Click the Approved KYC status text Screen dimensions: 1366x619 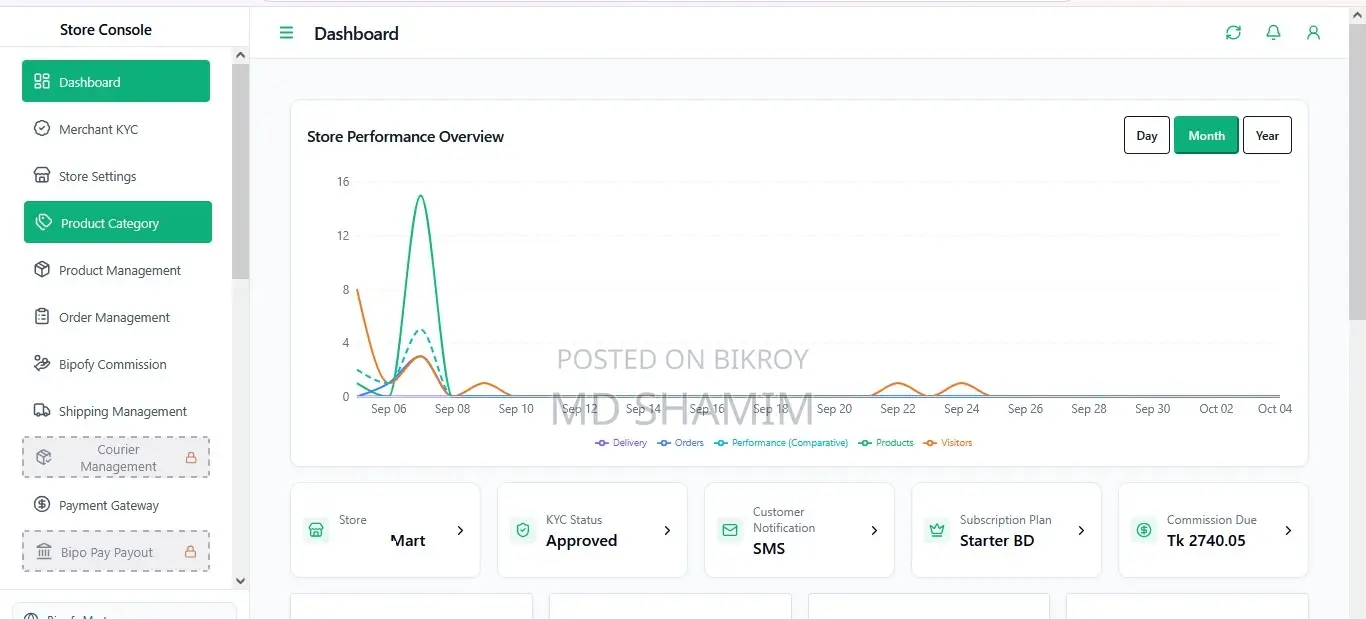[581, 541]
